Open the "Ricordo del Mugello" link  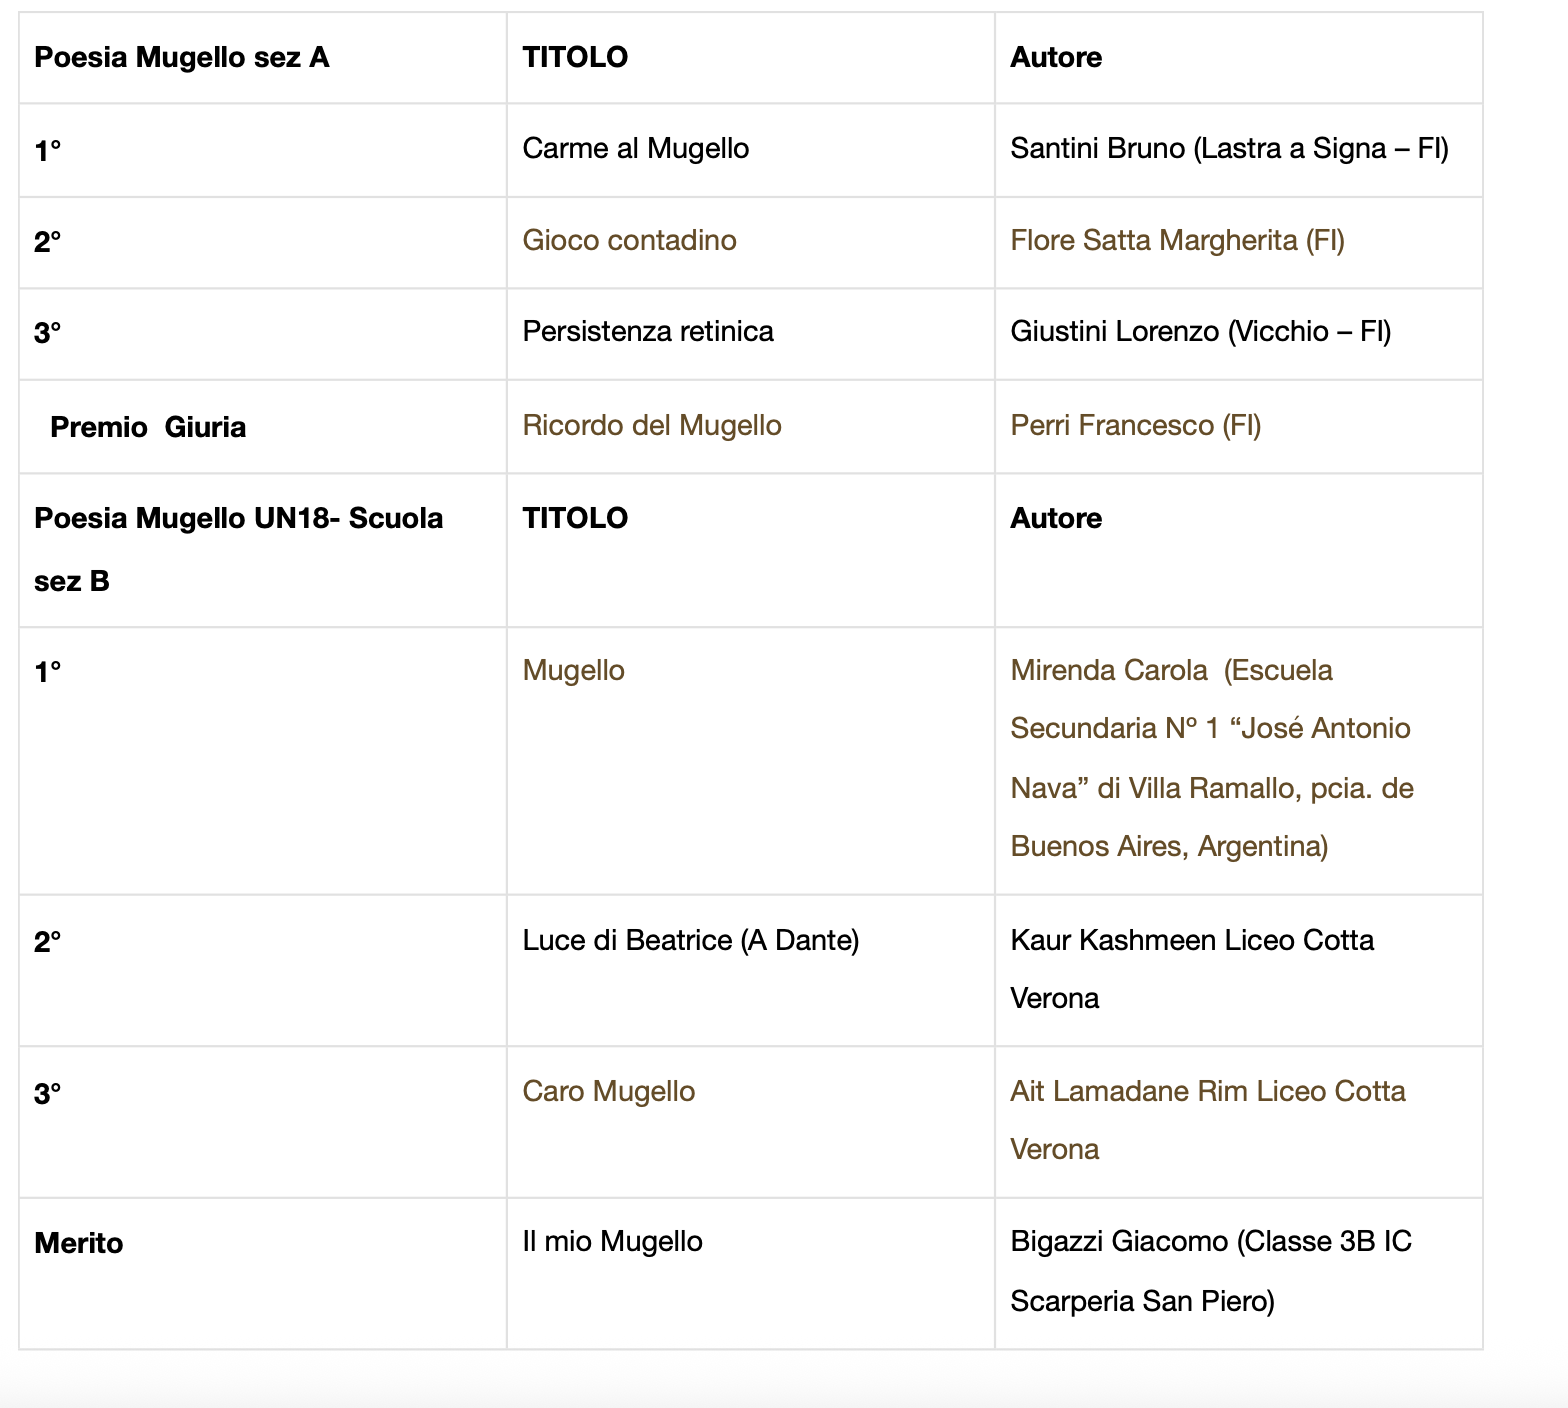651,425
